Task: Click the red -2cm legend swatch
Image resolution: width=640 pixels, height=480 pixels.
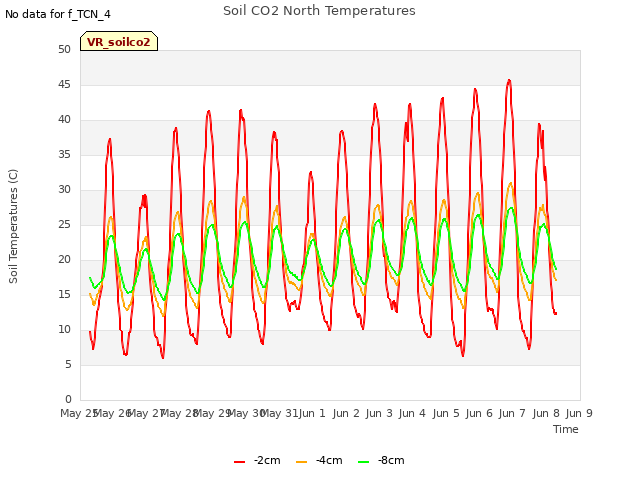Action: [240, 462]
